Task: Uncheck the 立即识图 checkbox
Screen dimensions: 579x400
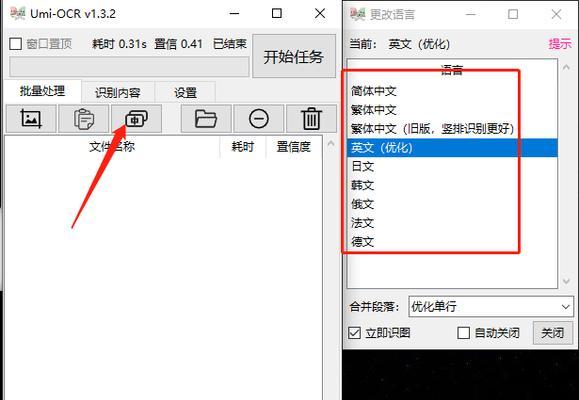Action: coord(354,333)
